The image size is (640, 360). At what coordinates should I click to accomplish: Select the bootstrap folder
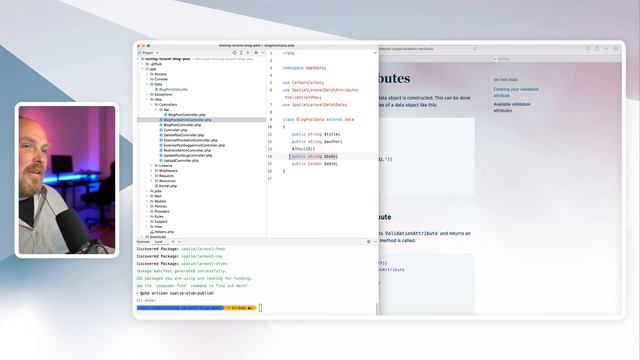pos(156,237)
